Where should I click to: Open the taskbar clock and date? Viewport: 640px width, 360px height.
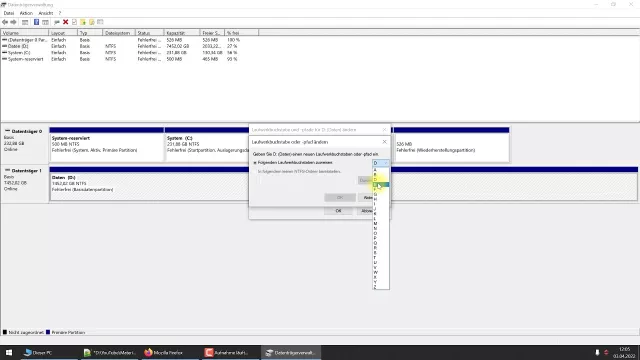624,353
